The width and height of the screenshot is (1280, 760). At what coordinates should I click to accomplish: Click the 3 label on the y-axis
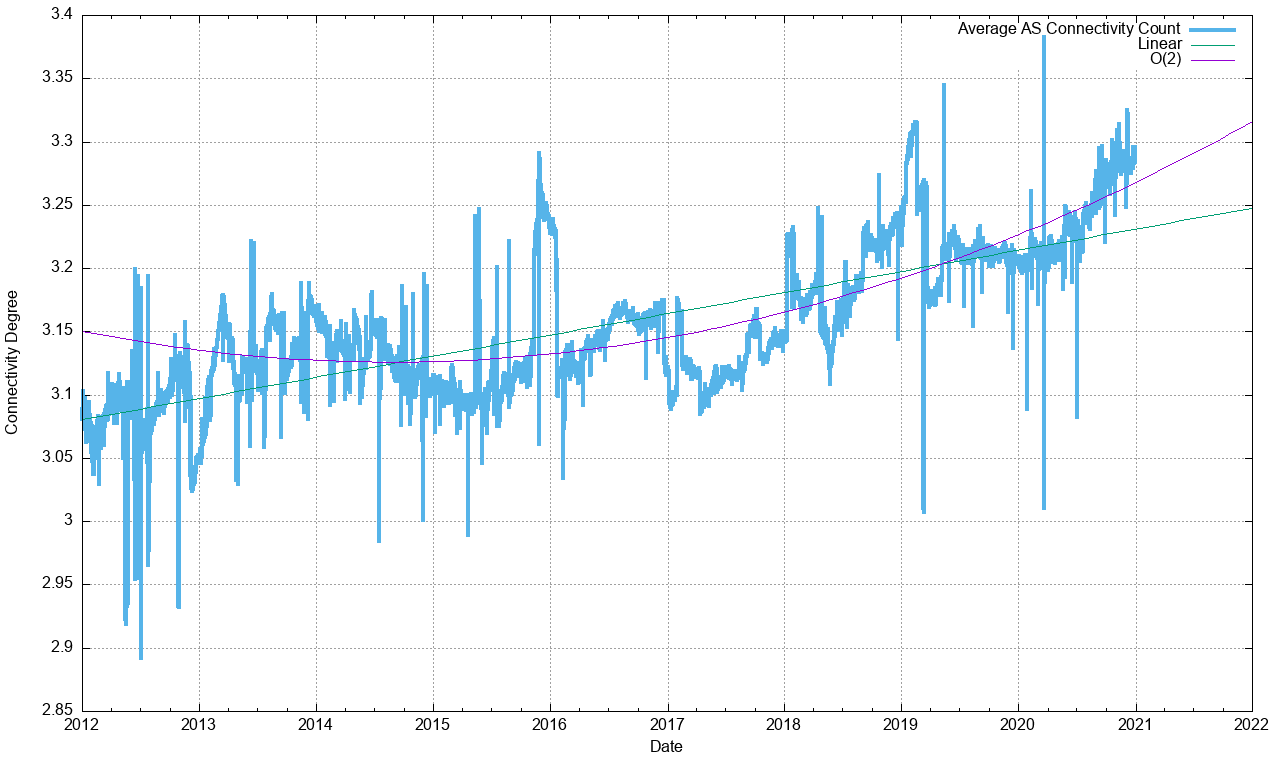tap(67, 521)
